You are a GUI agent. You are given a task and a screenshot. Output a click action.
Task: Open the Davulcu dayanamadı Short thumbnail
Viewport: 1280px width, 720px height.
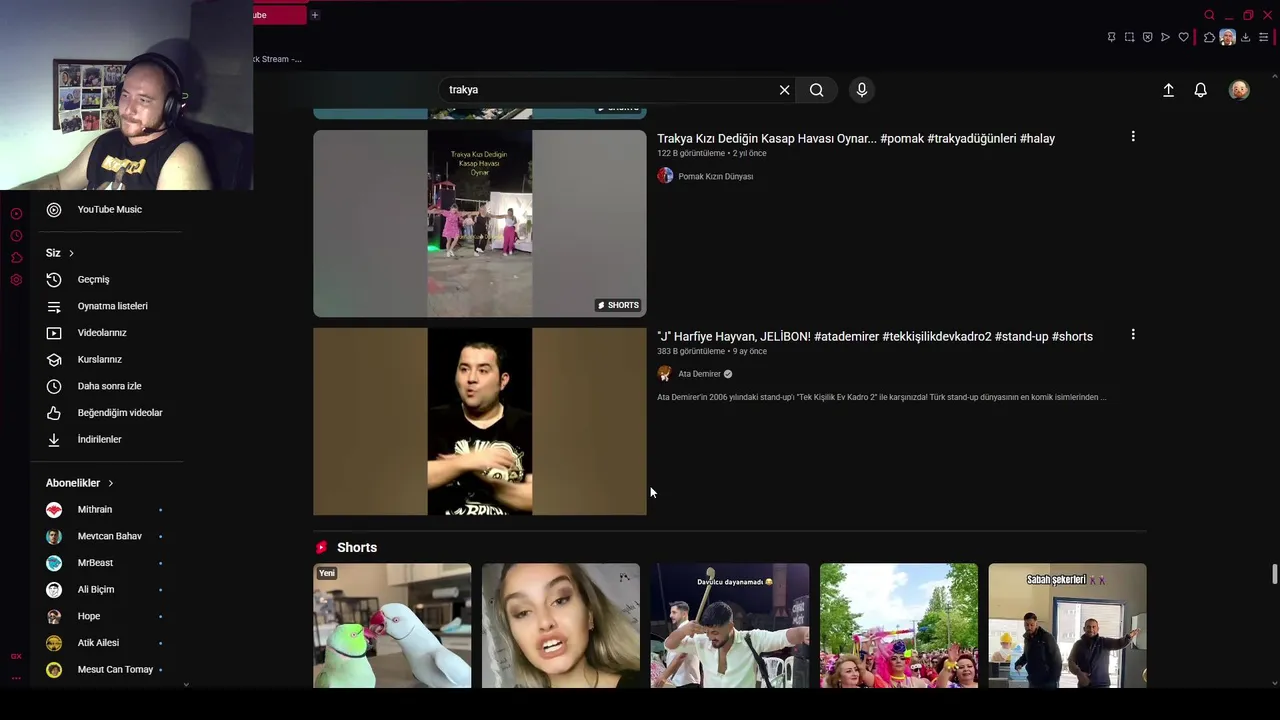click(x=730, y=626)
